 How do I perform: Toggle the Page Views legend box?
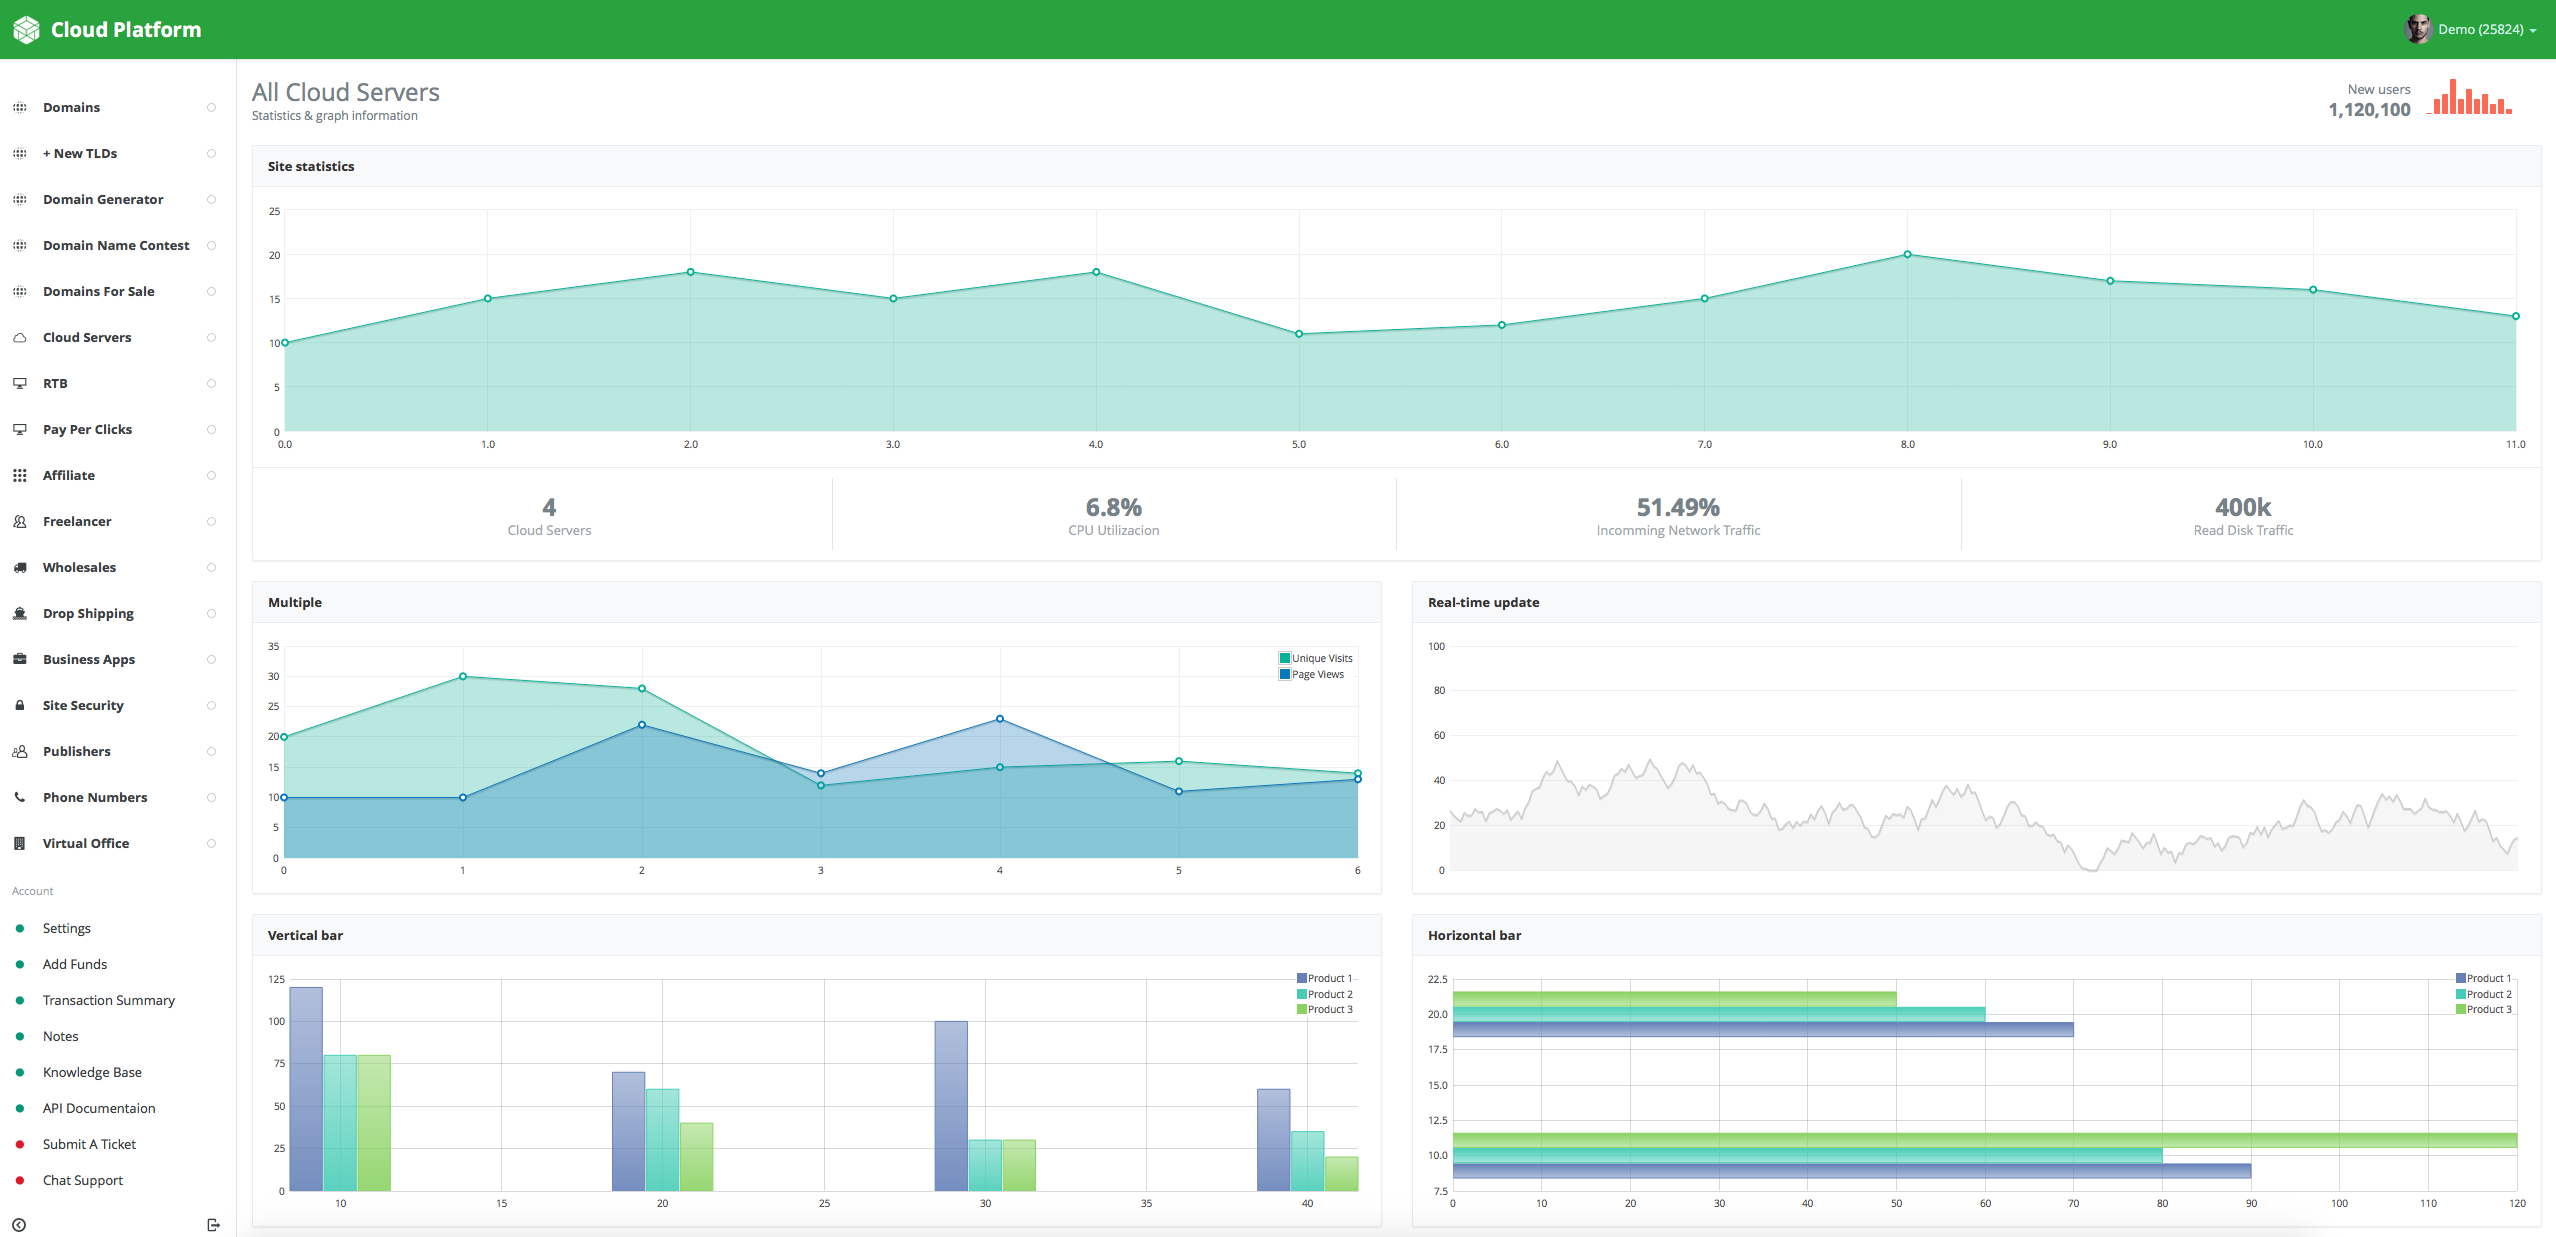click(x=1285, y=674)
